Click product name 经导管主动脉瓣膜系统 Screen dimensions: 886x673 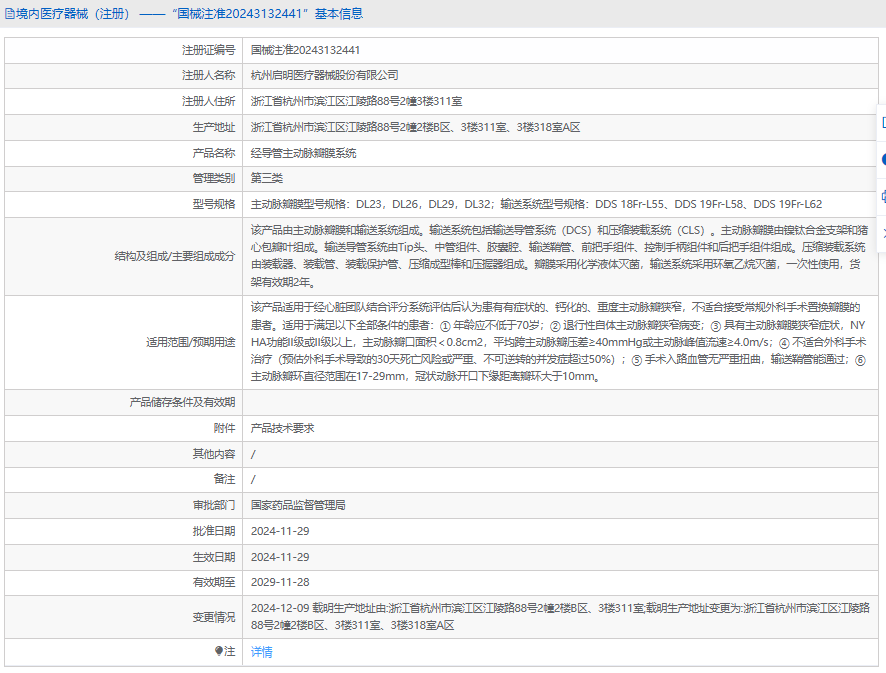(x=303, y=153)
